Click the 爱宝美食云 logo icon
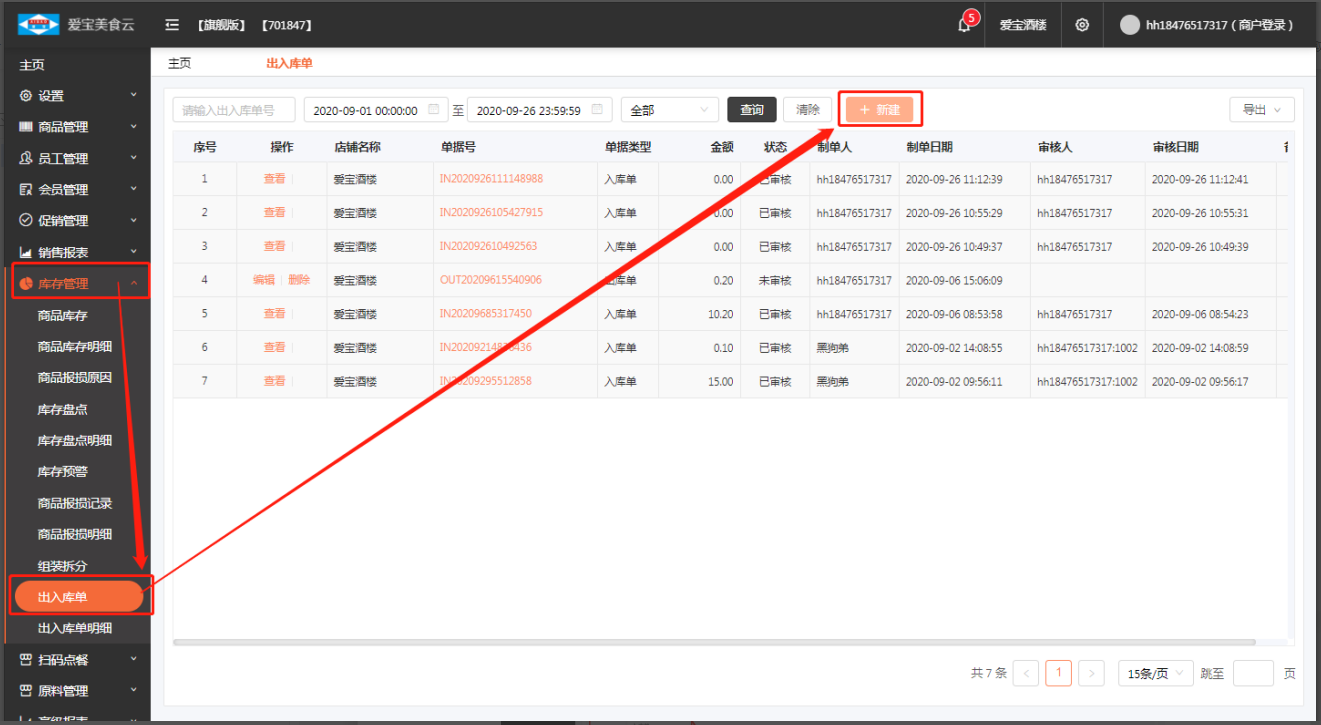This screenshot has width=1321, height=725. tap(38, 24)
